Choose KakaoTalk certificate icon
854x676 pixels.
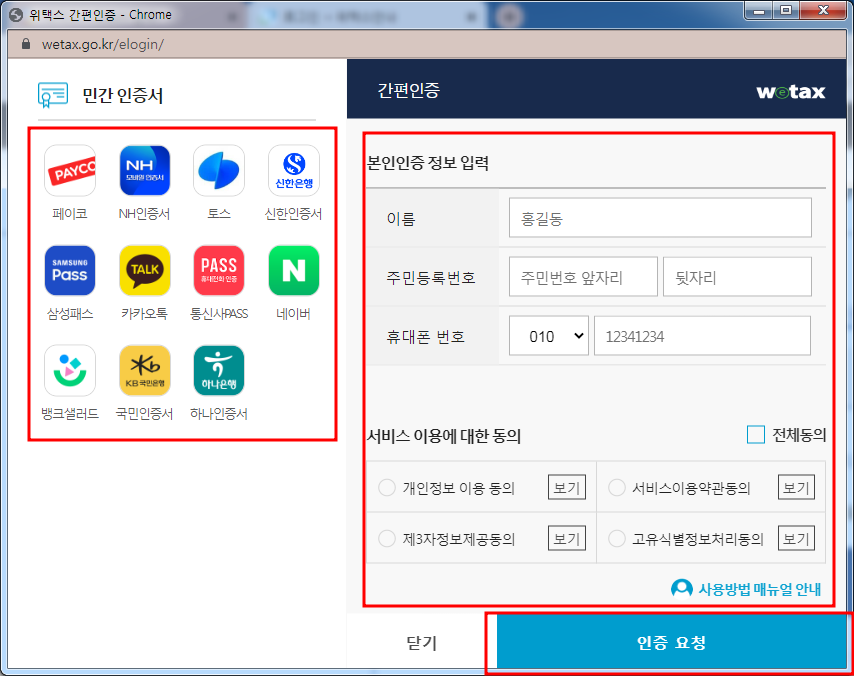pos(144,270)
